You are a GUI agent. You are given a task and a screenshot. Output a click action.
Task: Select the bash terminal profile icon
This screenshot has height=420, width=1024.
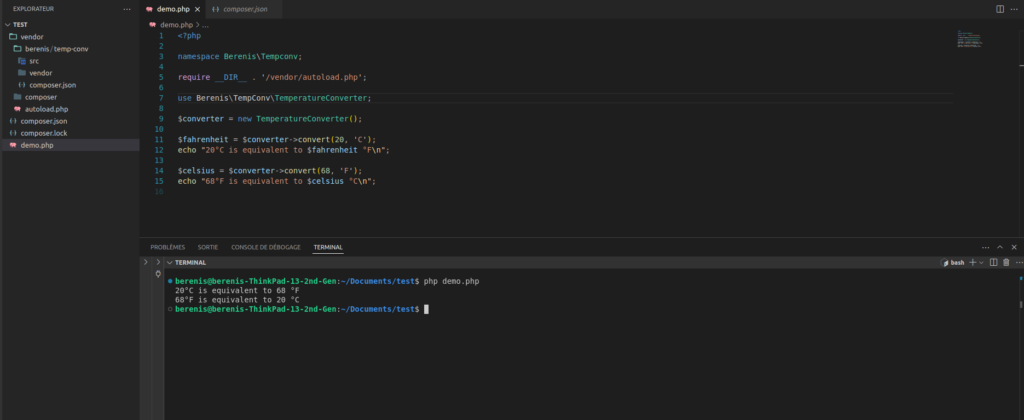[946, 262]
